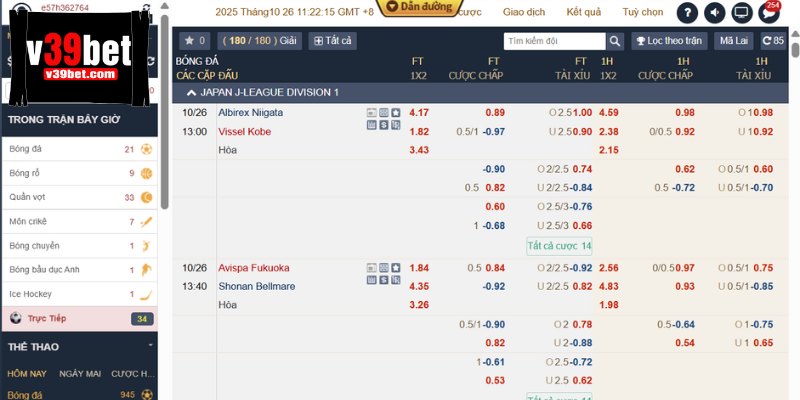
Task: Open bar chart icon for Shonan Bellmare row
Action: pyautogui.click(x=371, y=280)
